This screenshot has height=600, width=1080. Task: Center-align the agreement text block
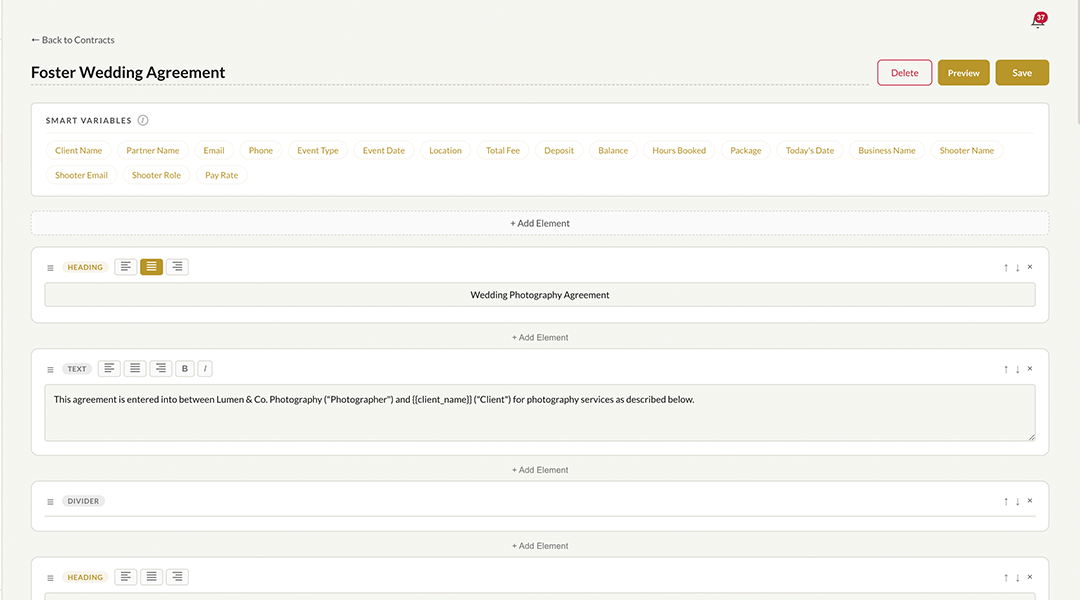tap(135, 368)
